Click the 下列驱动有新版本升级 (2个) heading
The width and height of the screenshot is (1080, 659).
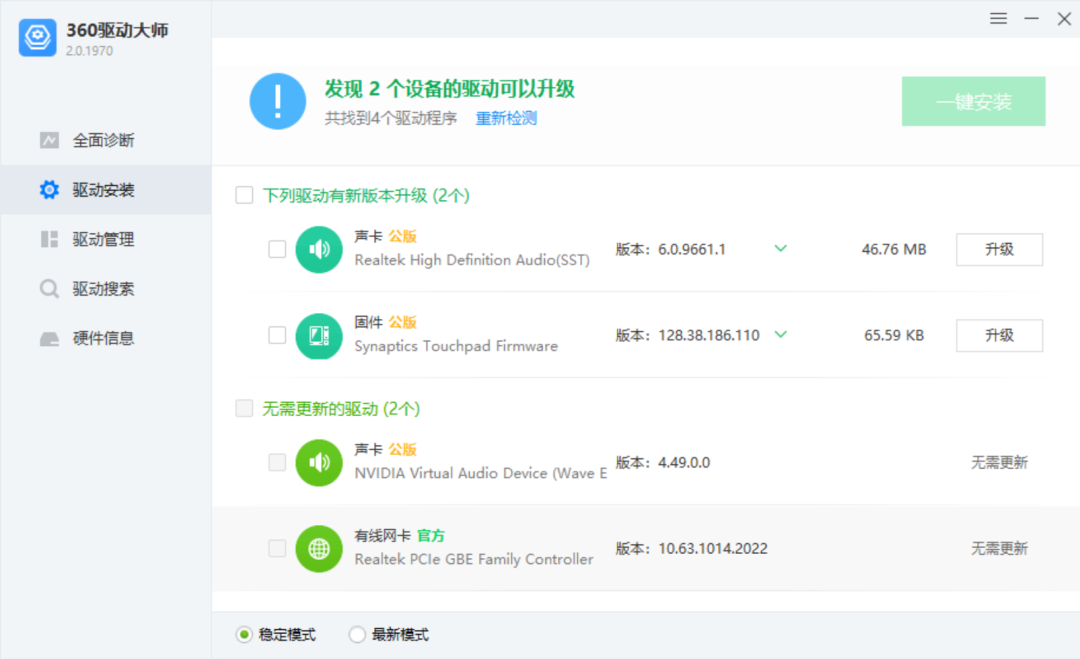point(366,196)
